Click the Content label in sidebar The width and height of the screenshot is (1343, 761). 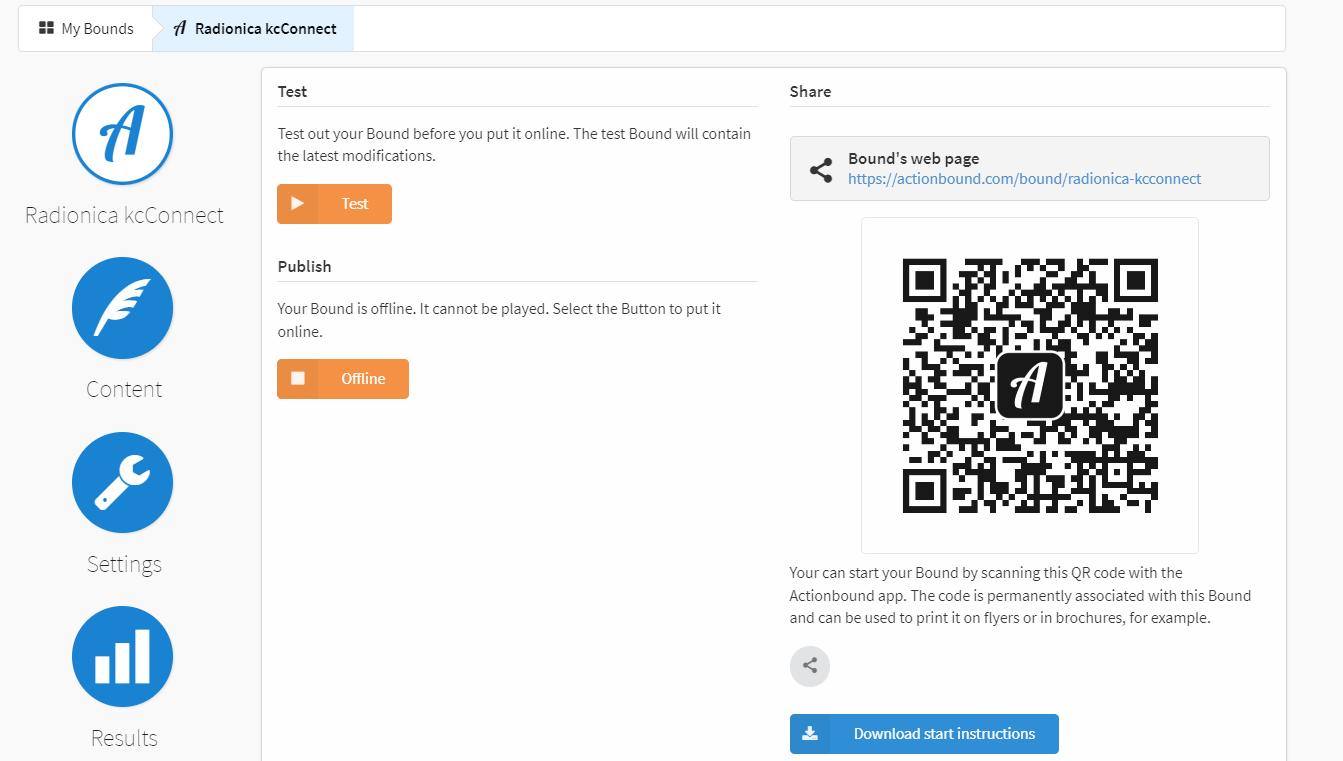tap(124, 389)
